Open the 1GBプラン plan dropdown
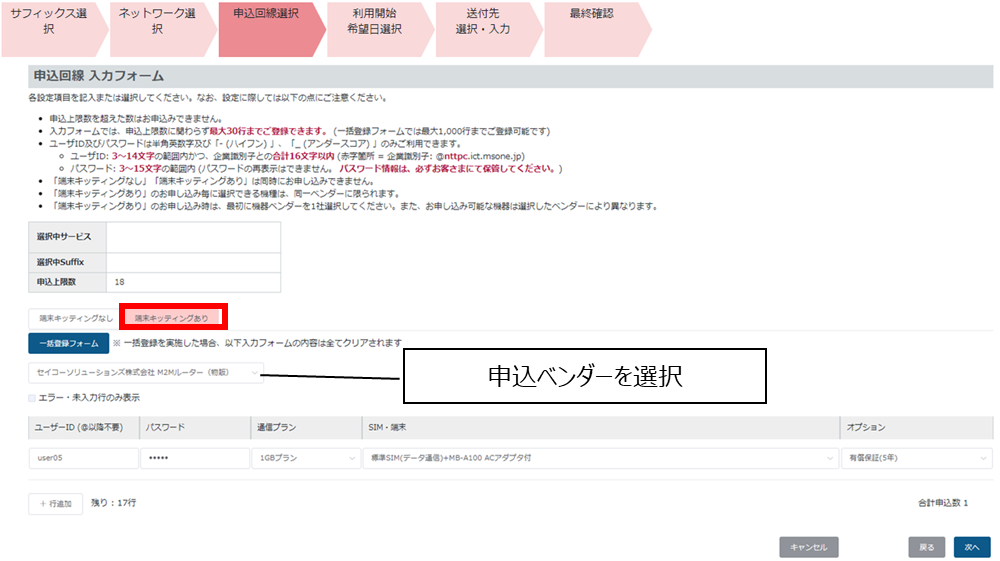The width and height of the screenshot is (1000, 561). 307,458
